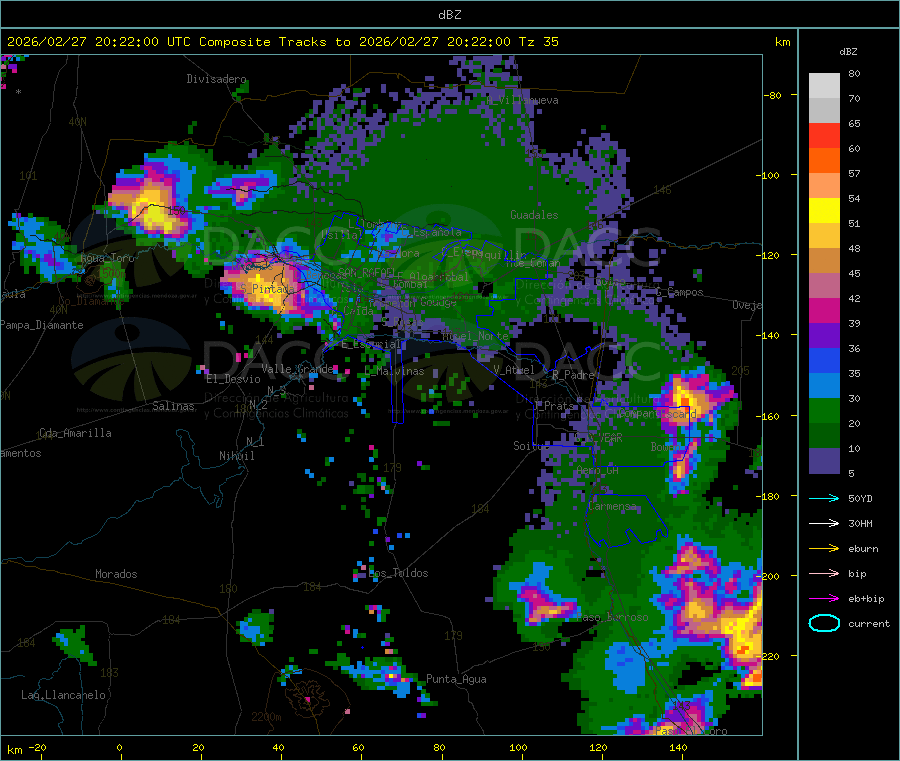Click the R_Padre place label
The height and width of the screenshot is (761, 900).
(573, 375)
